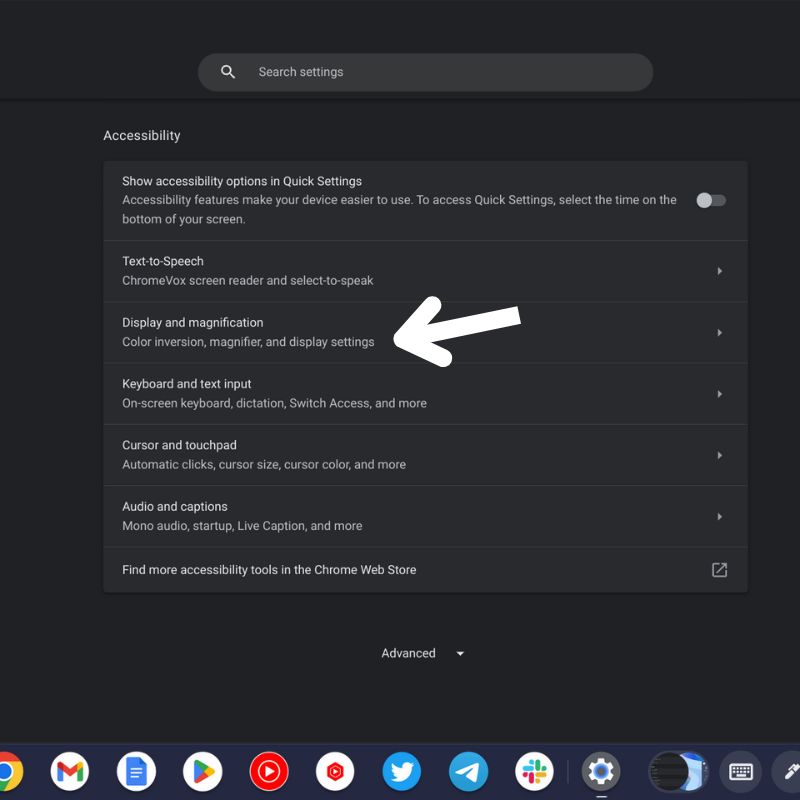Click Keyboard and text input chevron
The image size is (800, 800).
pos(719,394)
